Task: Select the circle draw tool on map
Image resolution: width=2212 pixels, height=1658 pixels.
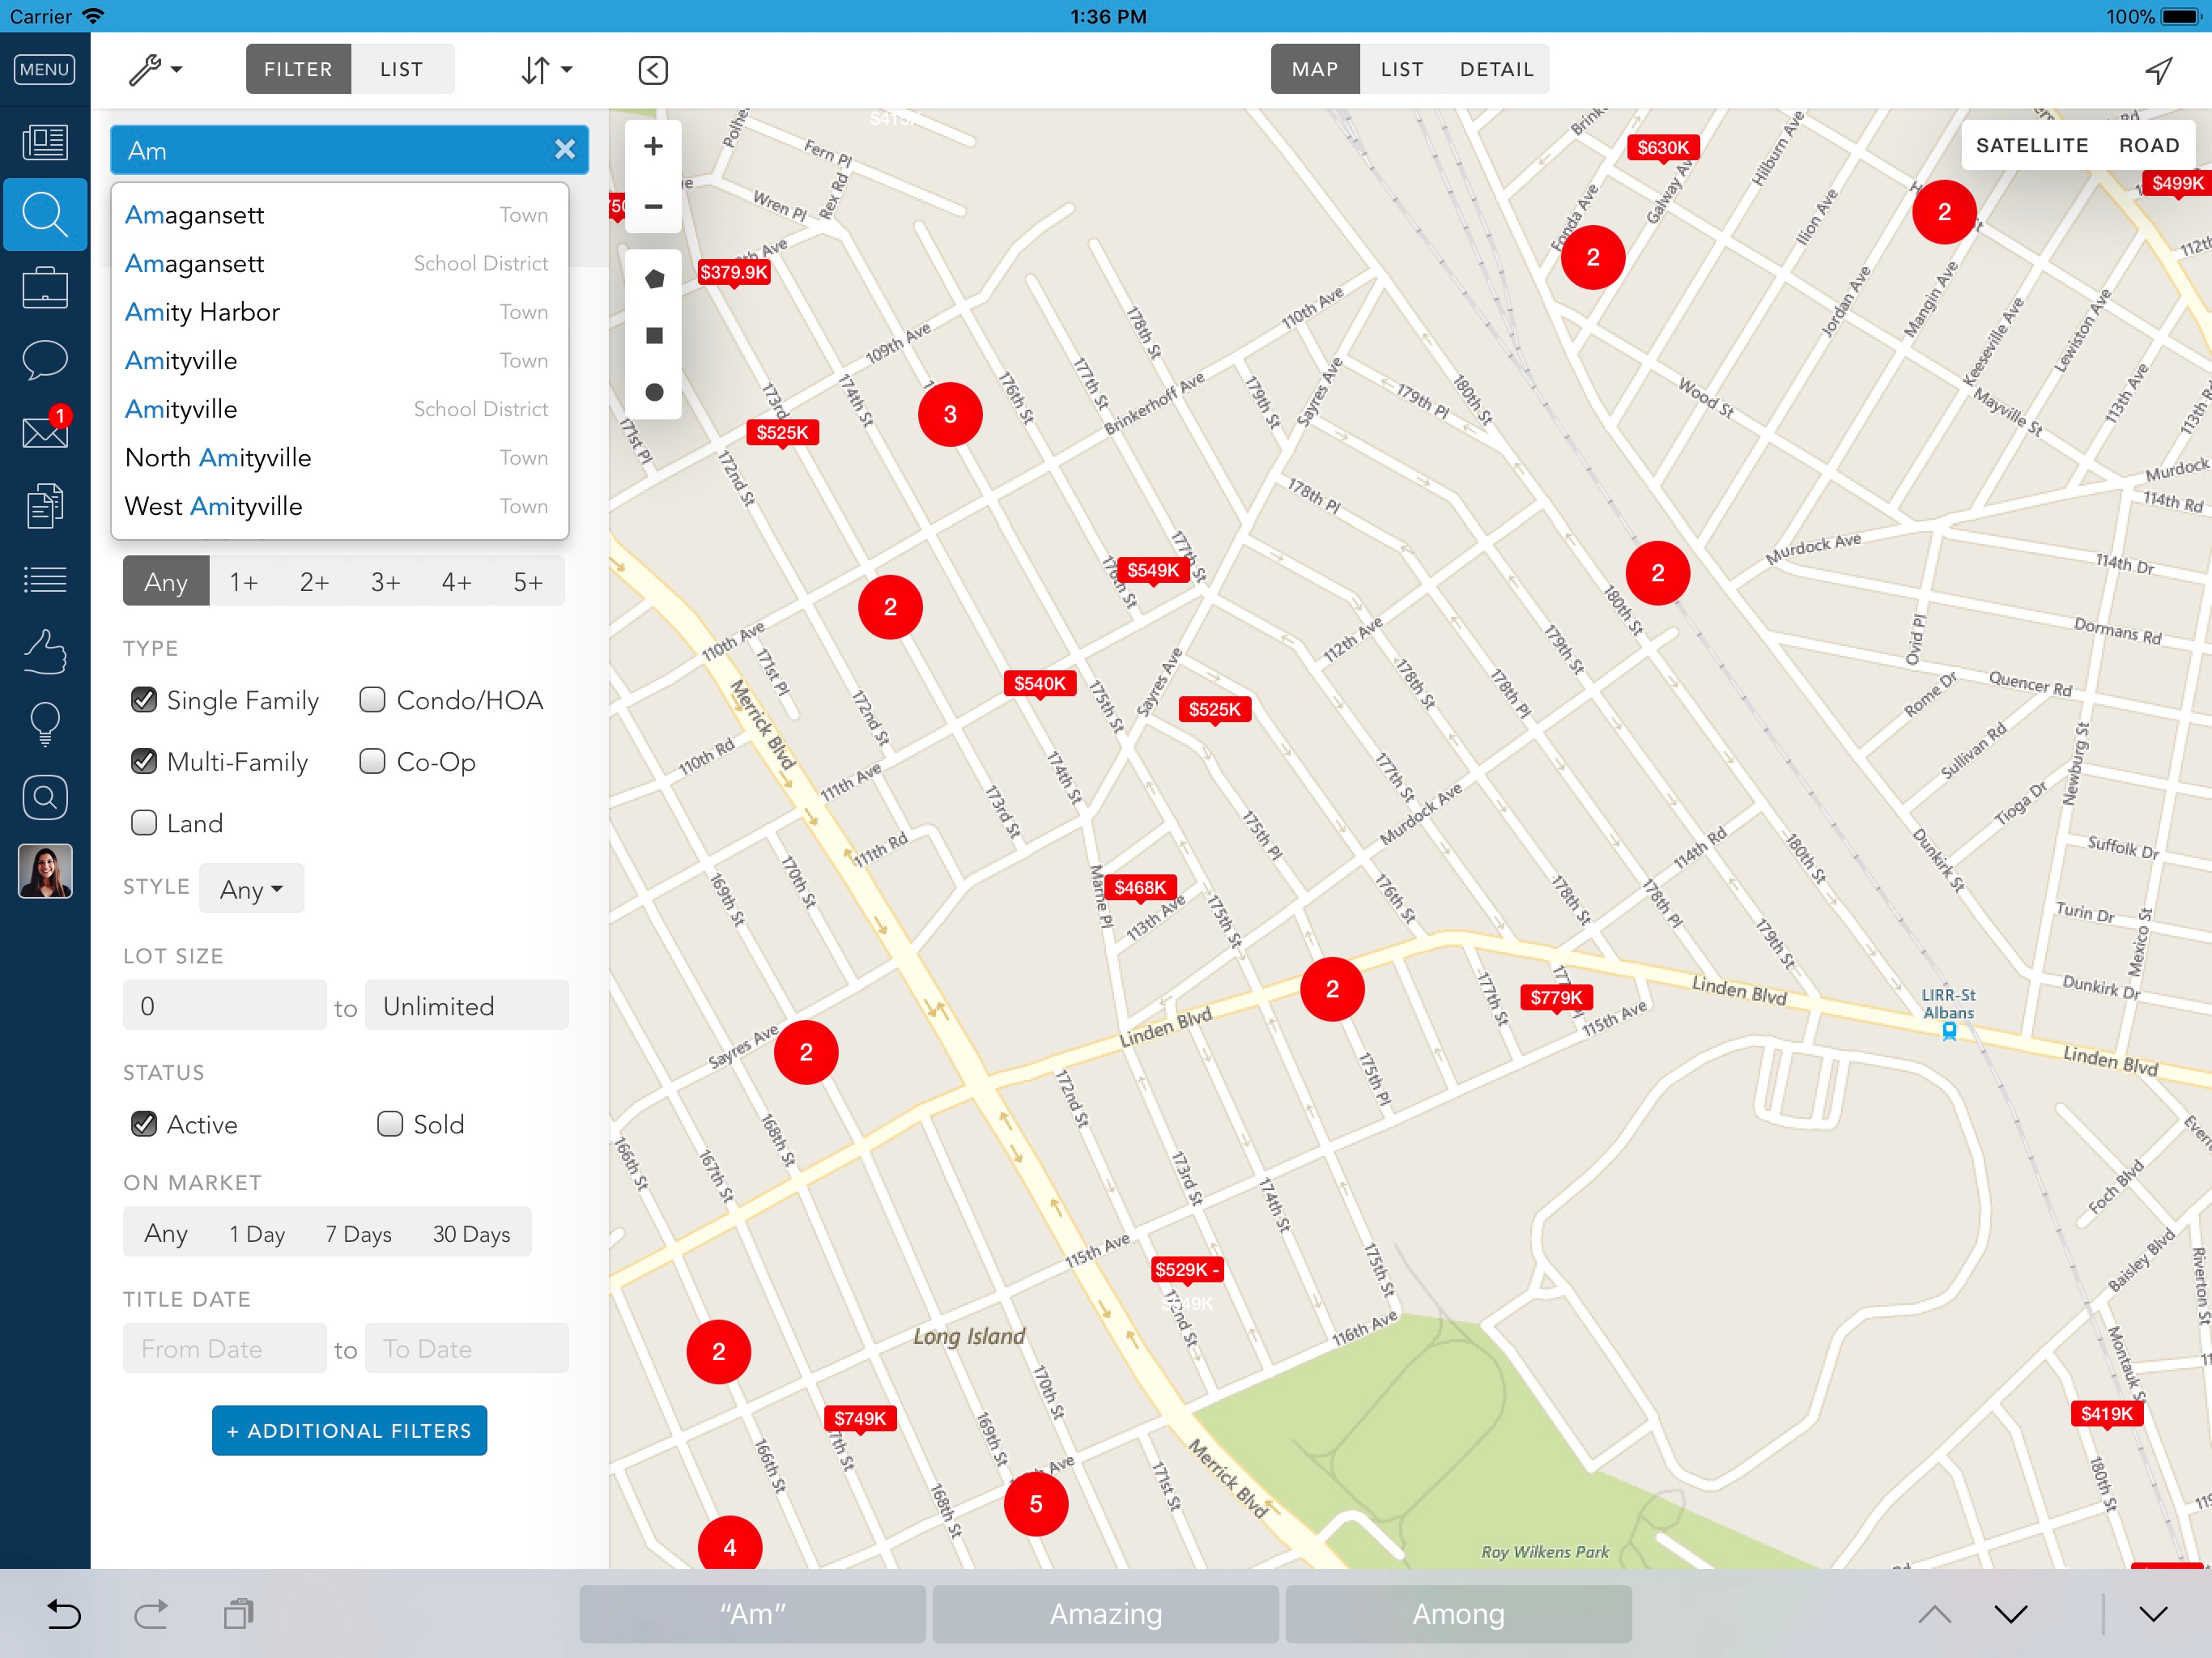Action: (654, 392)
